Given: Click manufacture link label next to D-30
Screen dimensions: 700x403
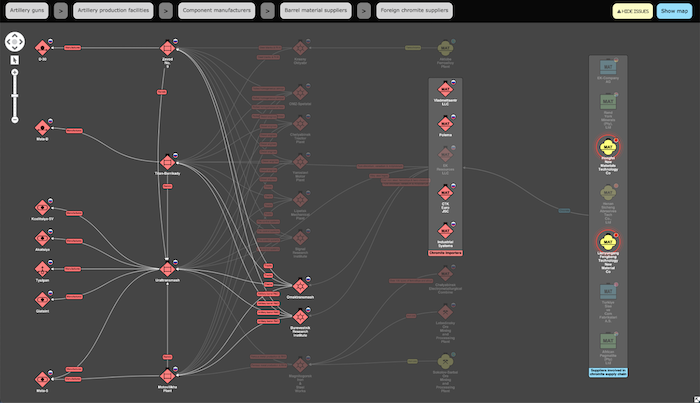Looking at the screenshot, I should 72,48.
